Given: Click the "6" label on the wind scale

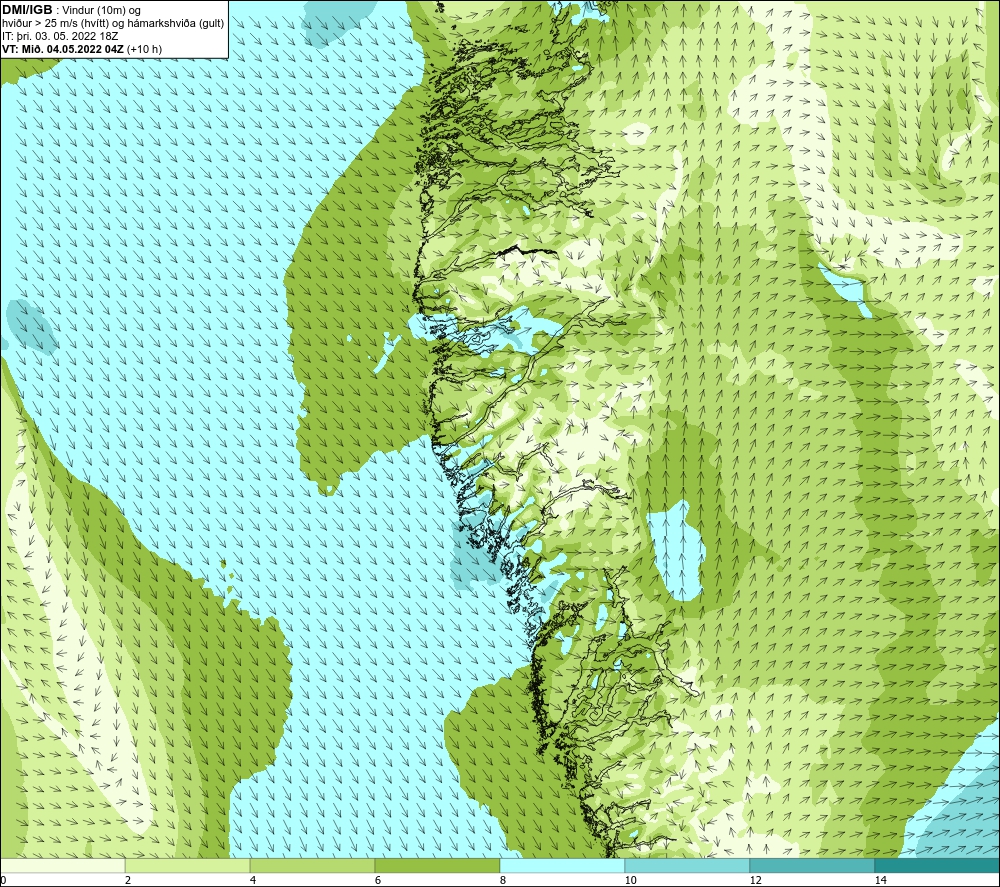Looking at the screenshot, I should 378,880.
